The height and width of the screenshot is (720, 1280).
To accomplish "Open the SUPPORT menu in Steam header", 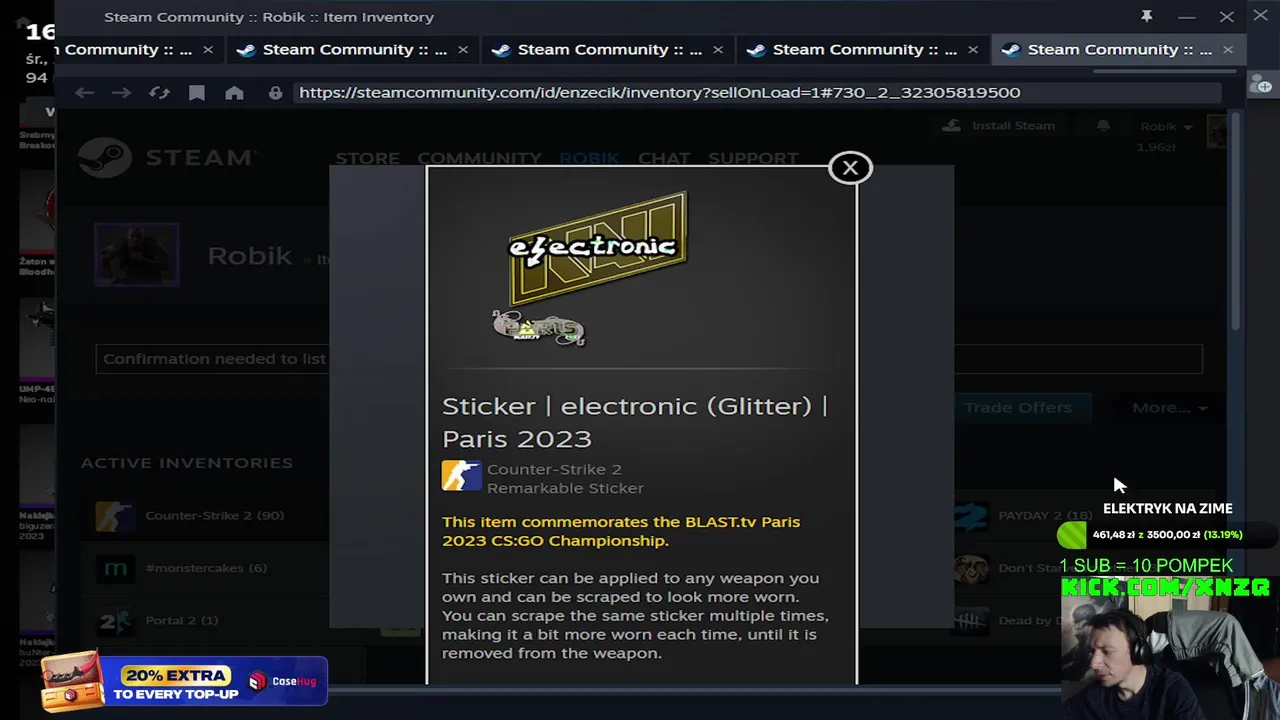I will (753, 158).
